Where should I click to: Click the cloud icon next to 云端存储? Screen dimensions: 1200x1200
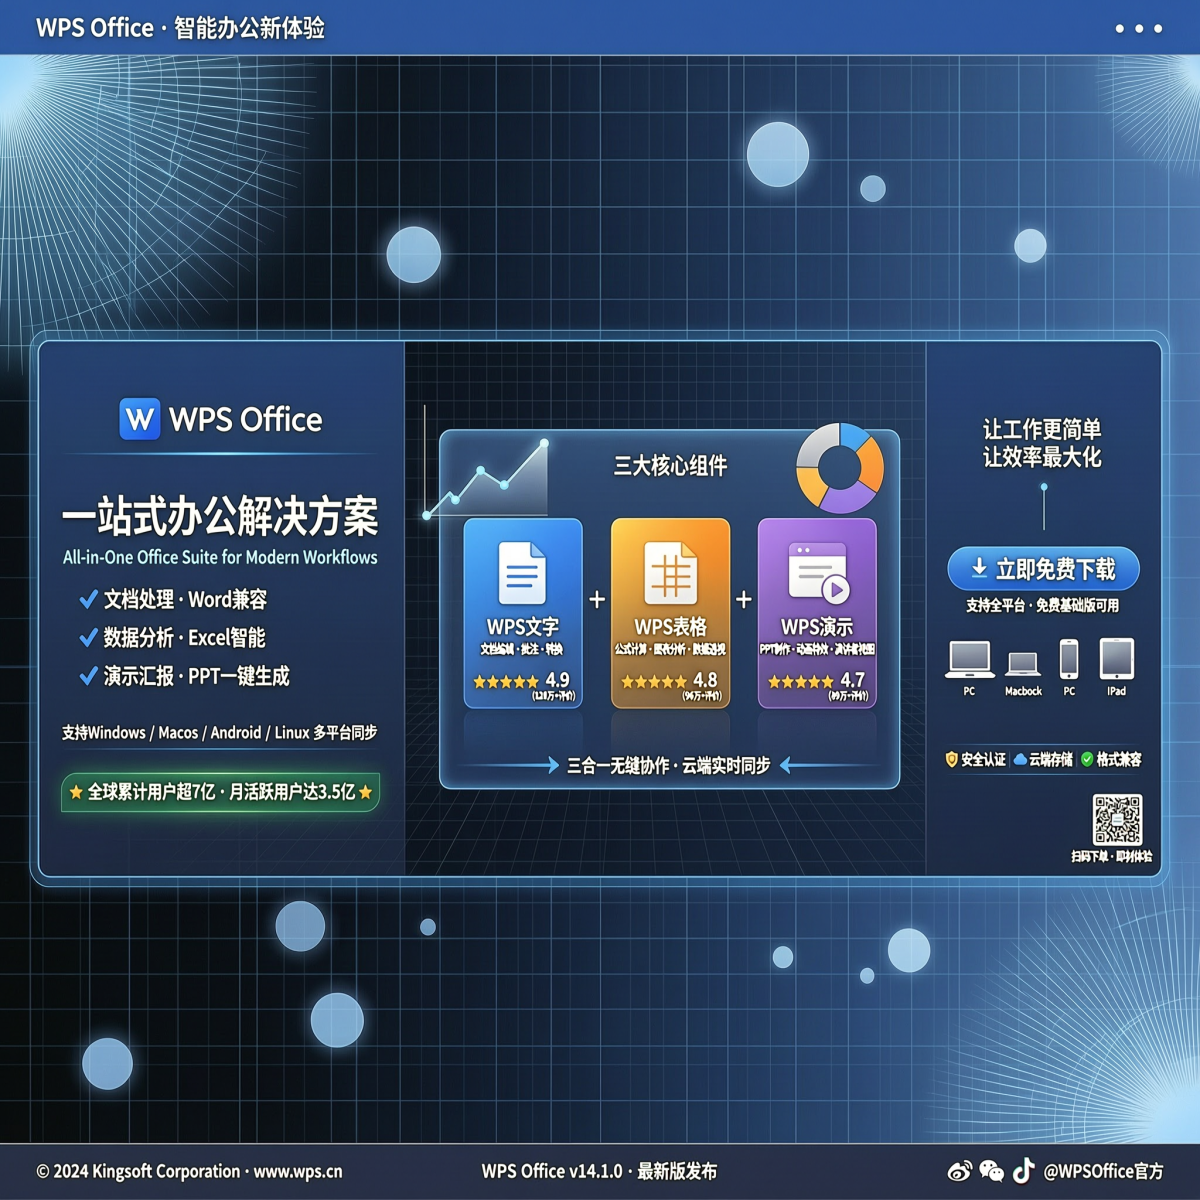click(1020, 760)
